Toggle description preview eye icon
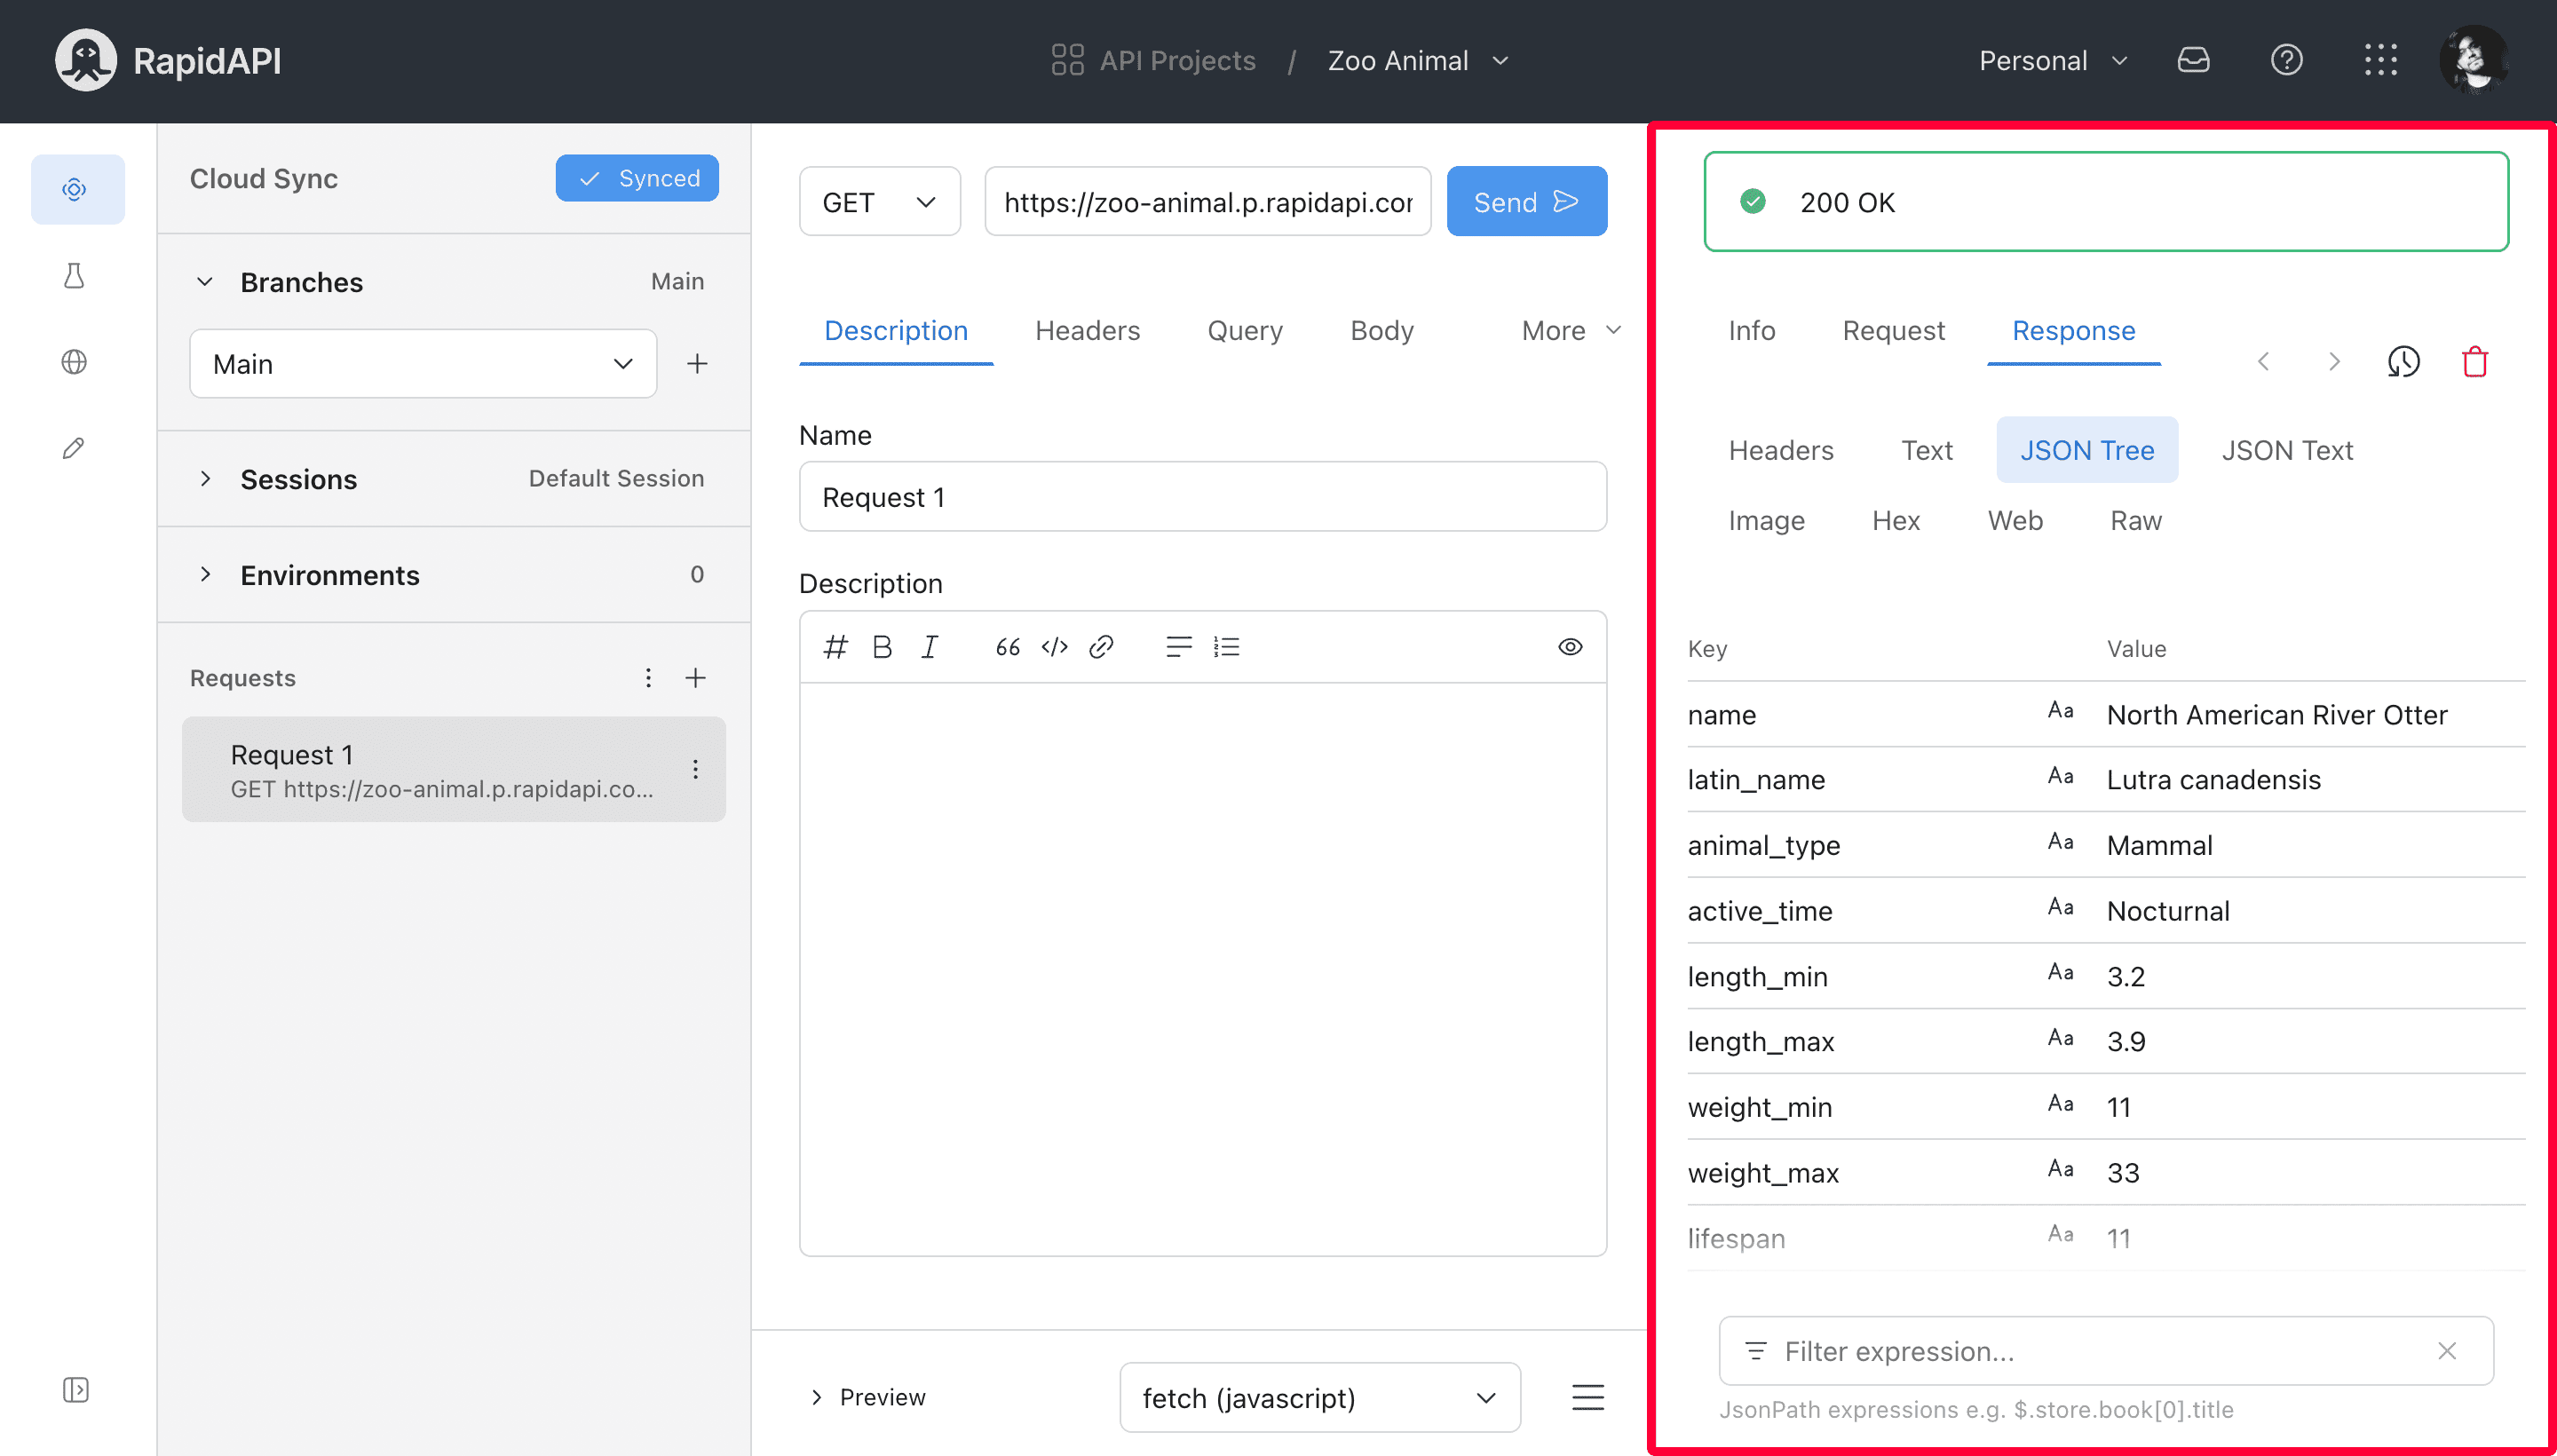This screenshot has height=1456, width=2557. 1570,647
